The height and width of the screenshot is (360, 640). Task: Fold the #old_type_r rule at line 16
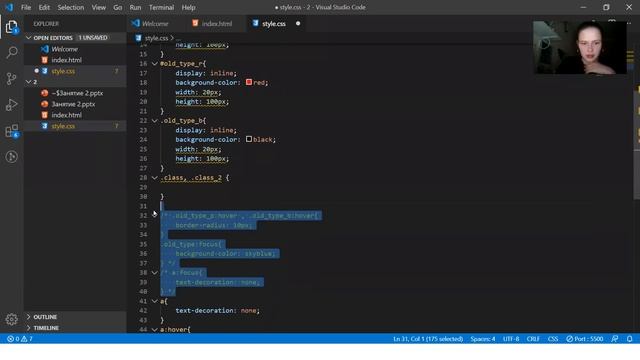click(155, 64)
